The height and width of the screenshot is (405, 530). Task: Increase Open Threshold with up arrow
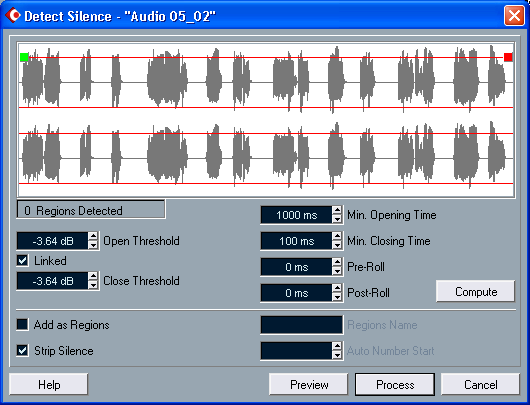[94, 236]
